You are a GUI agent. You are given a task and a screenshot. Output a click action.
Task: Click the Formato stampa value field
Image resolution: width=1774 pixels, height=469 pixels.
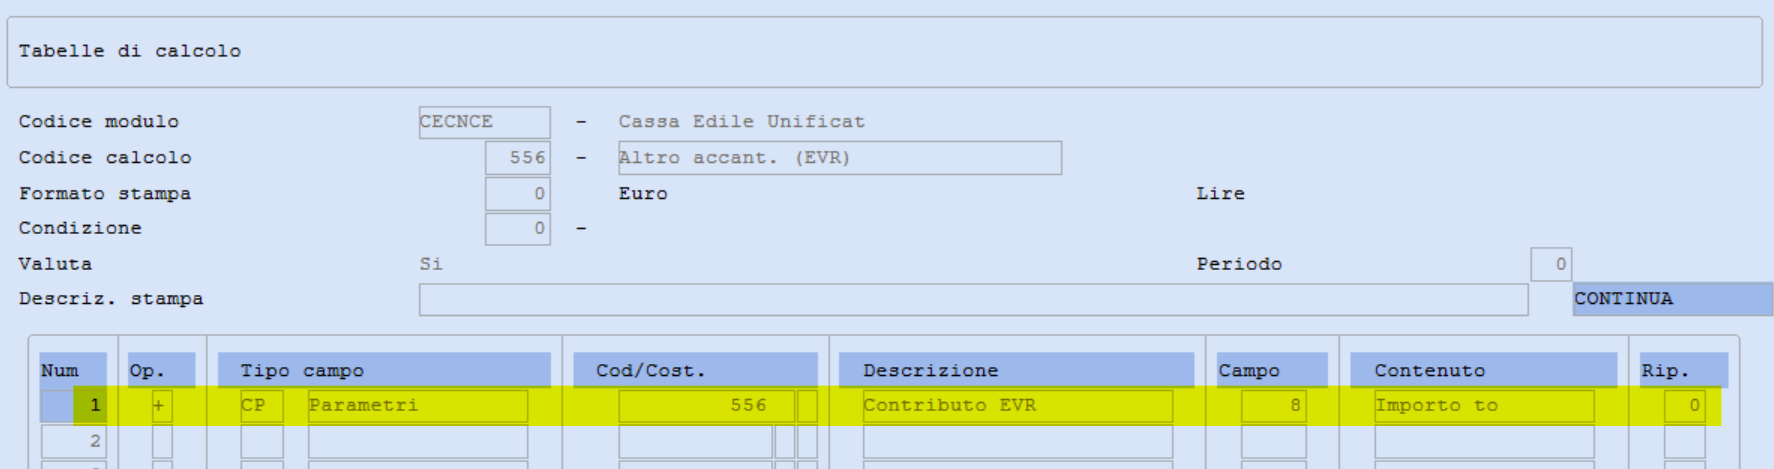click(x=517, y=193)
